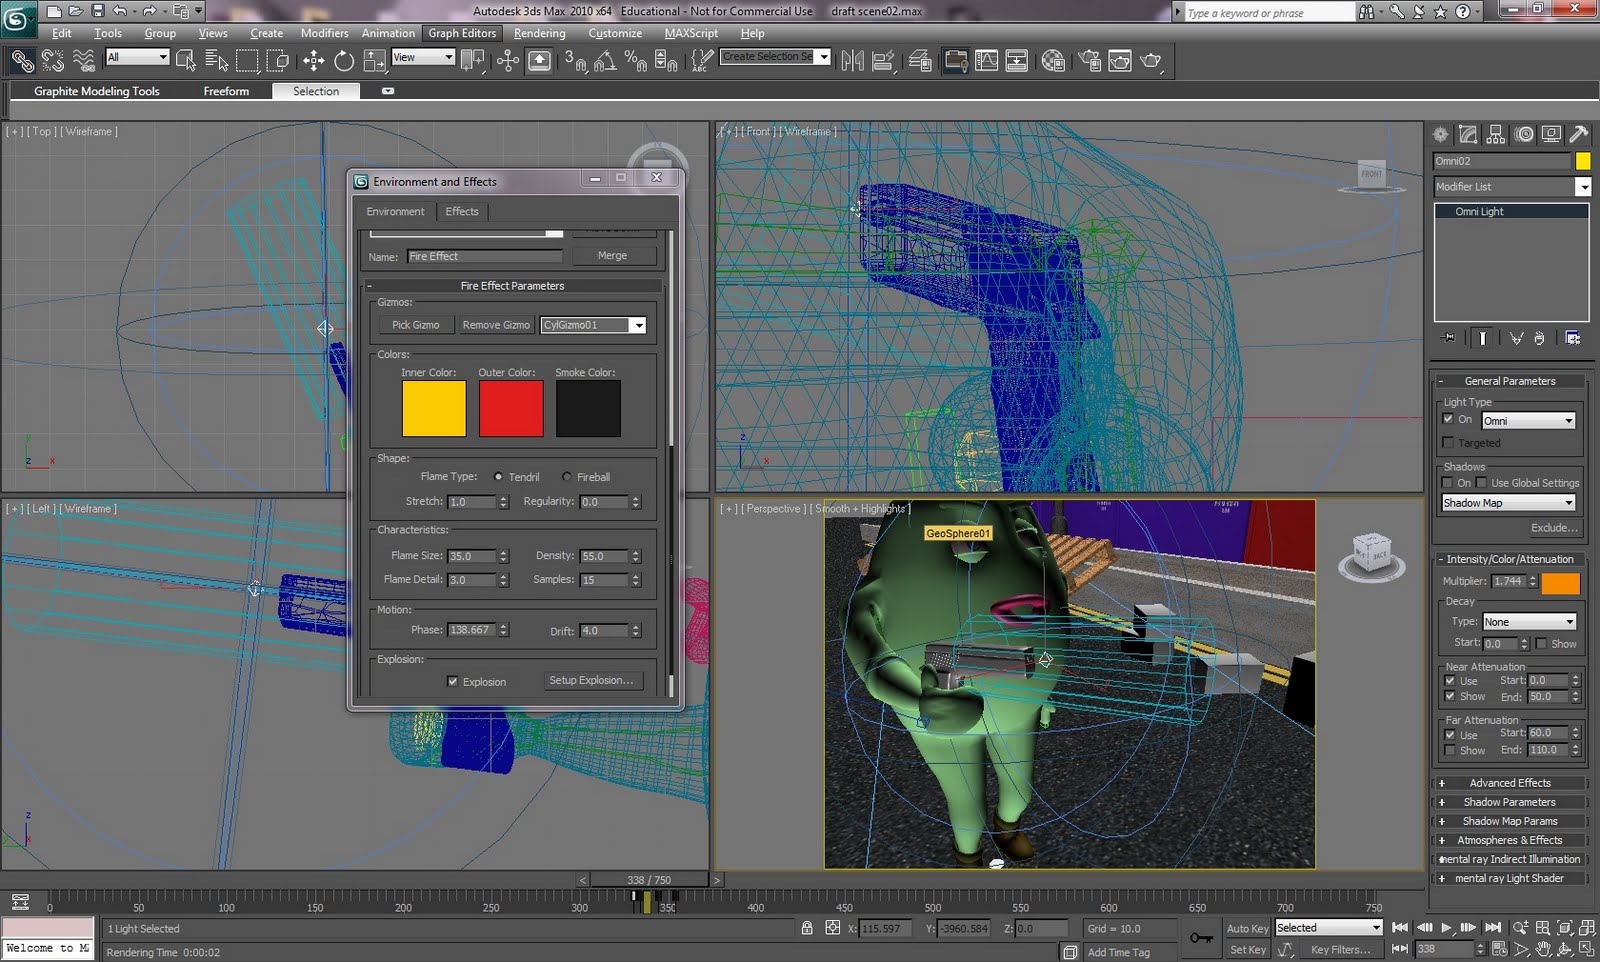Activate the Select and Rotate tool
Screen dimensions: 1600x962
tap(343, 61)
